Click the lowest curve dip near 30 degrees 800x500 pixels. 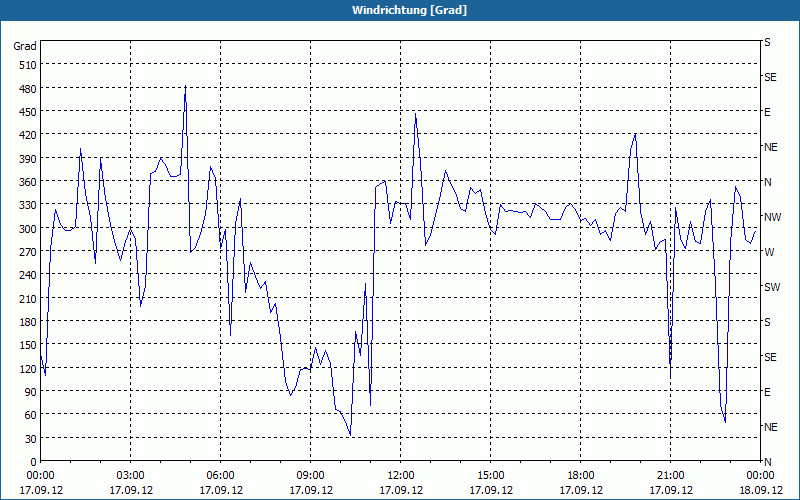click(350, 435)
